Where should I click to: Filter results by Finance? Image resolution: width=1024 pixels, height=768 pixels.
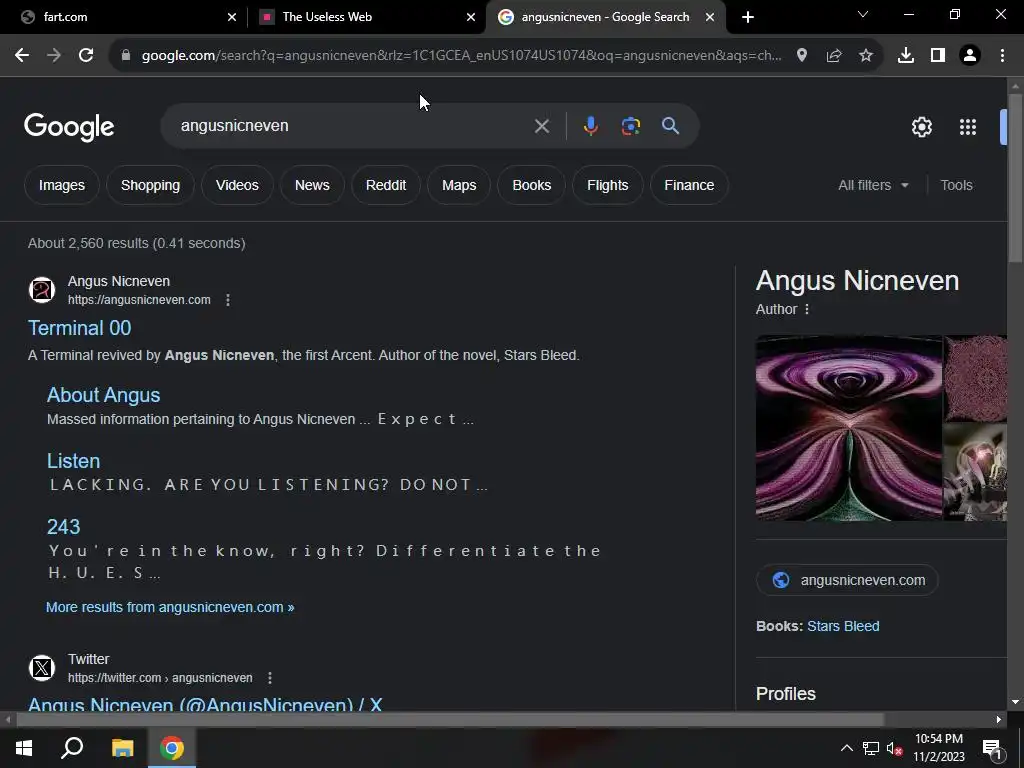click(689, 185)
